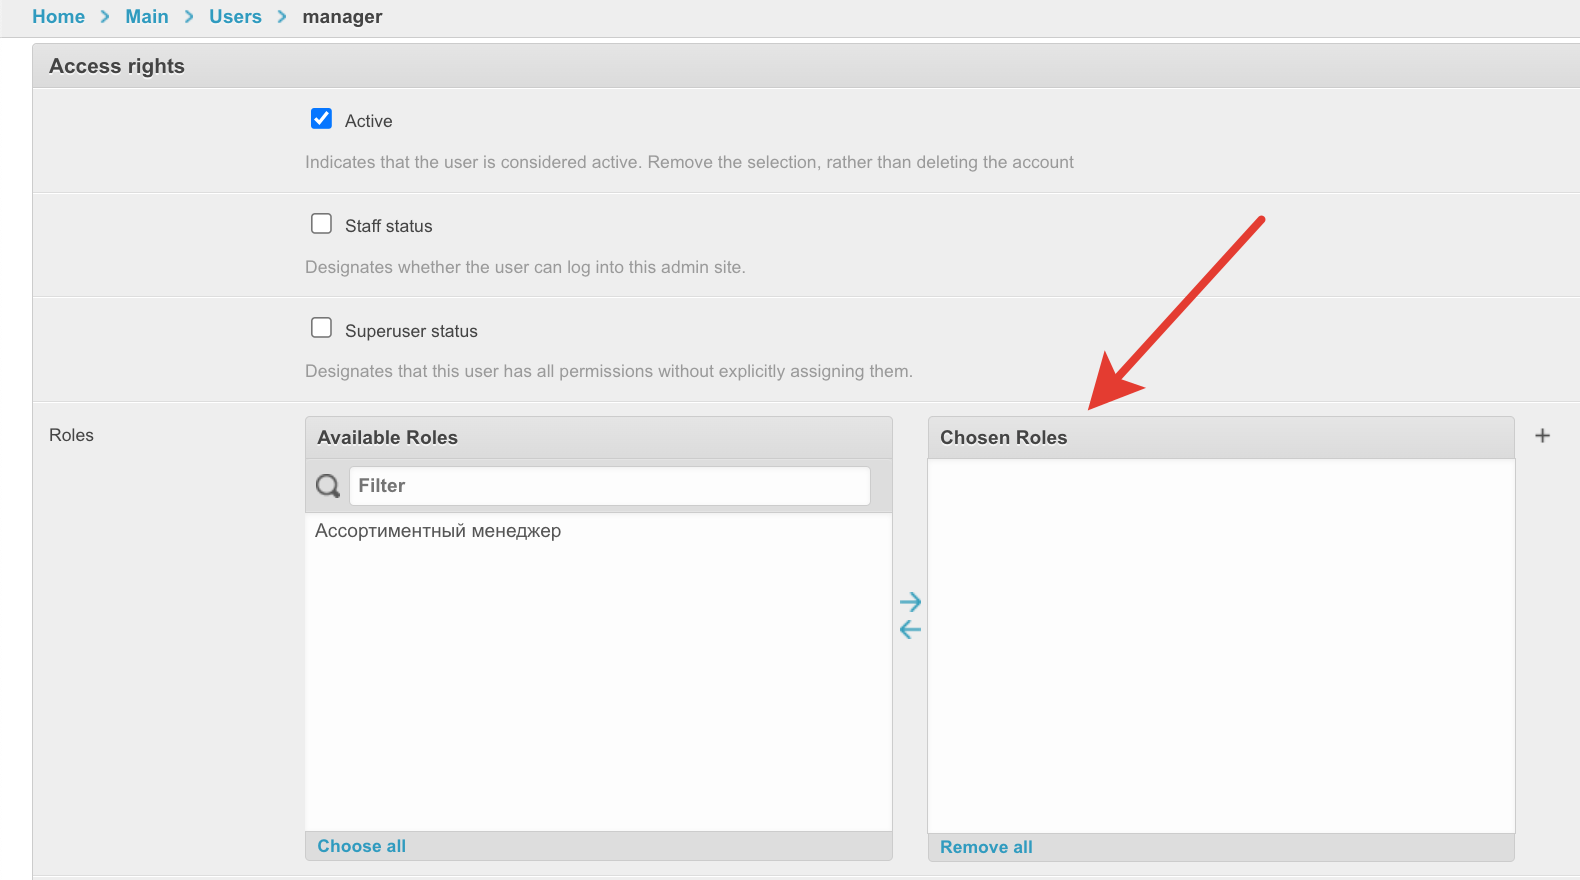
Task: Add a new role with plus icon
Action: [1542, 436]
